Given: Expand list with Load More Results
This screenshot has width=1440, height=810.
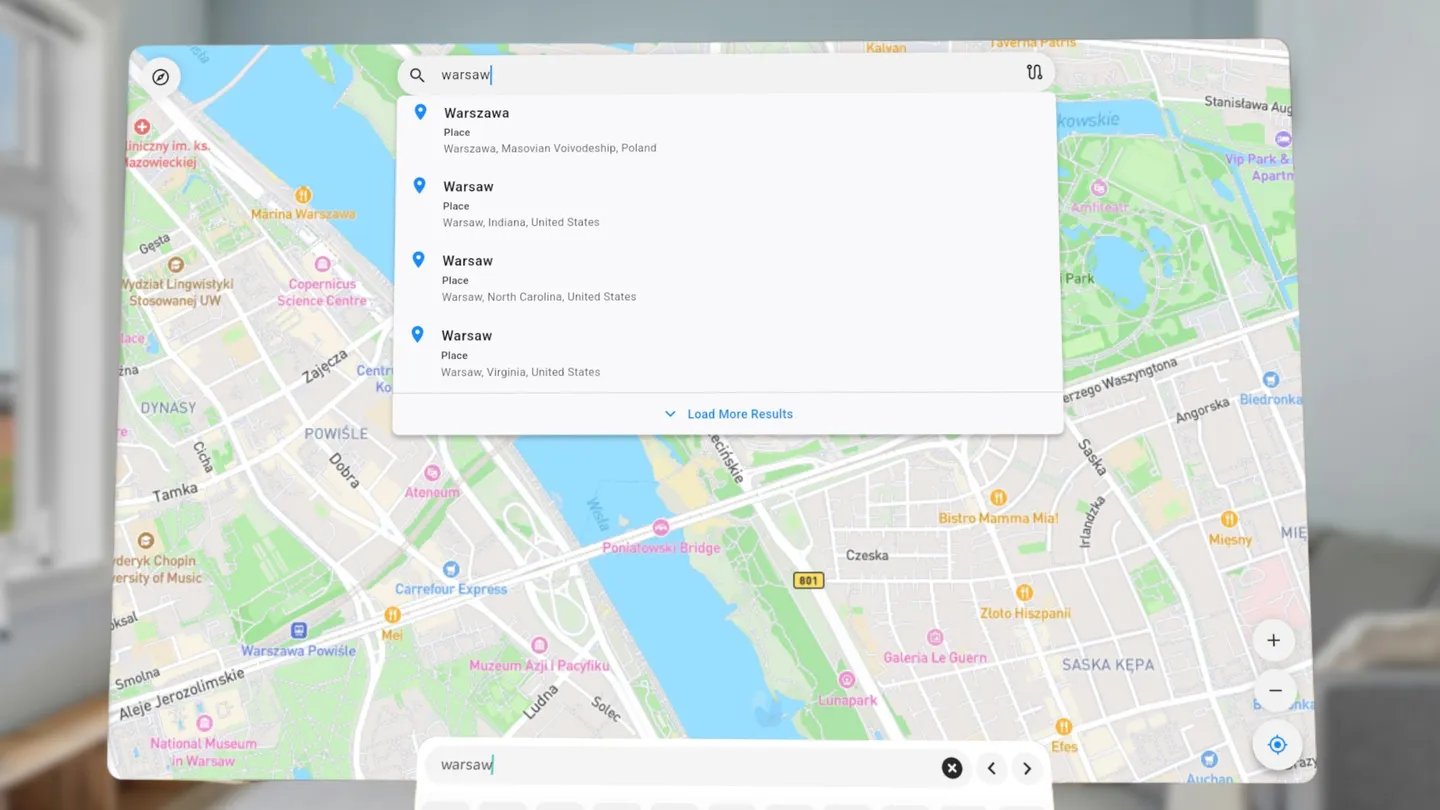Looking at the screenshot, I should point(728,414).
